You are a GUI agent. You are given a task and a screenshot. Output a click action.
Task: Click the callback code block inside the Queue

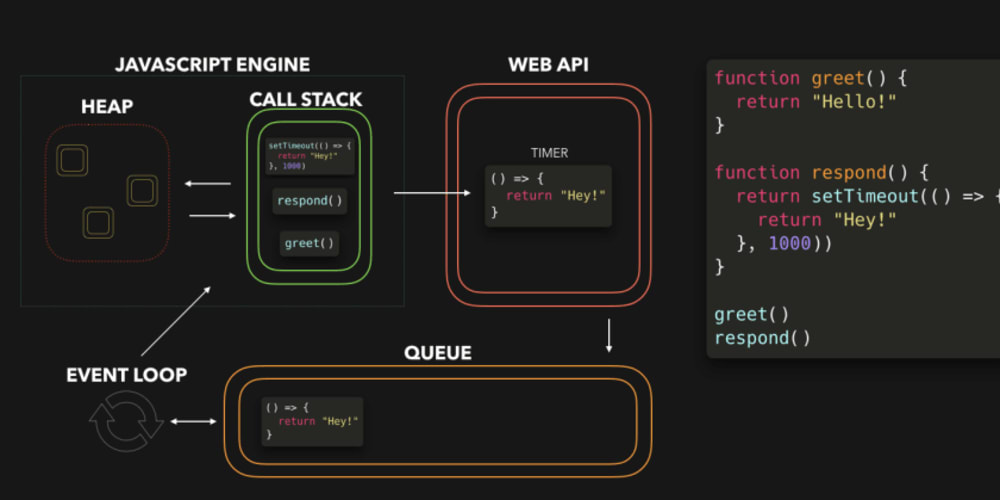tap(312, 422)
